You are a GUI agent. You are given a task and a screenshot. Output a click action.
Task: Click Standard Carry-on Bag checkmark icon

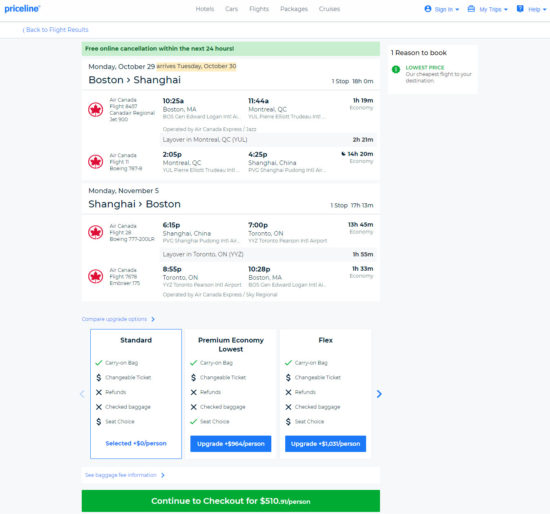[99, 363]
